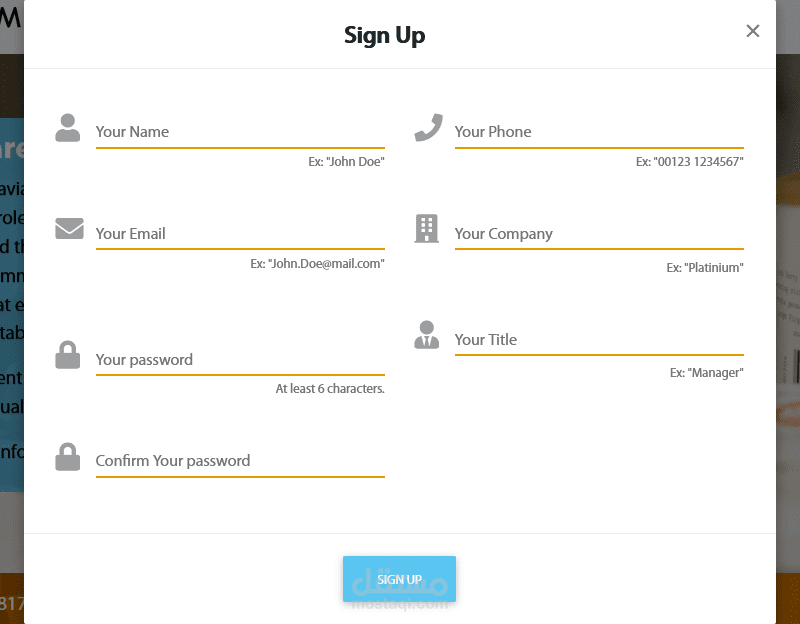The height and width of the screenshot is (624, 800).
Task: Click the "Platinium" example hint text
Action: 705,268
